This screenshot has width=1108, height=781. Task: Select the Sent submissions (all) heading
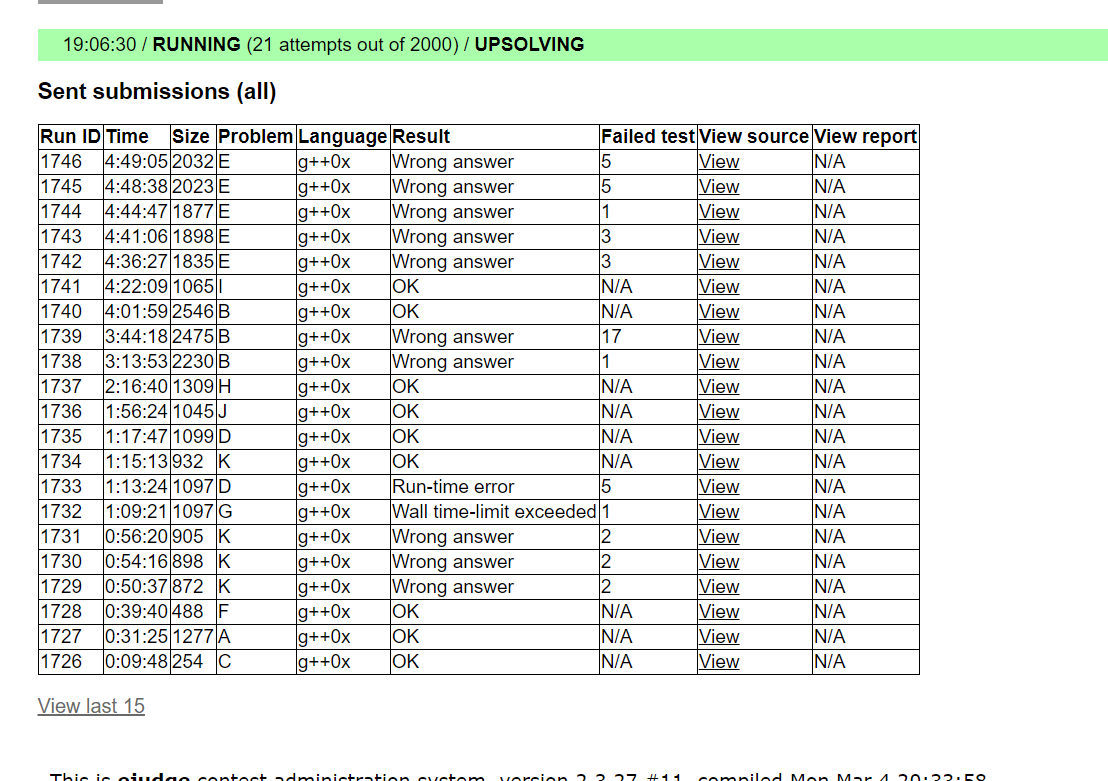[x=157, y=91]
